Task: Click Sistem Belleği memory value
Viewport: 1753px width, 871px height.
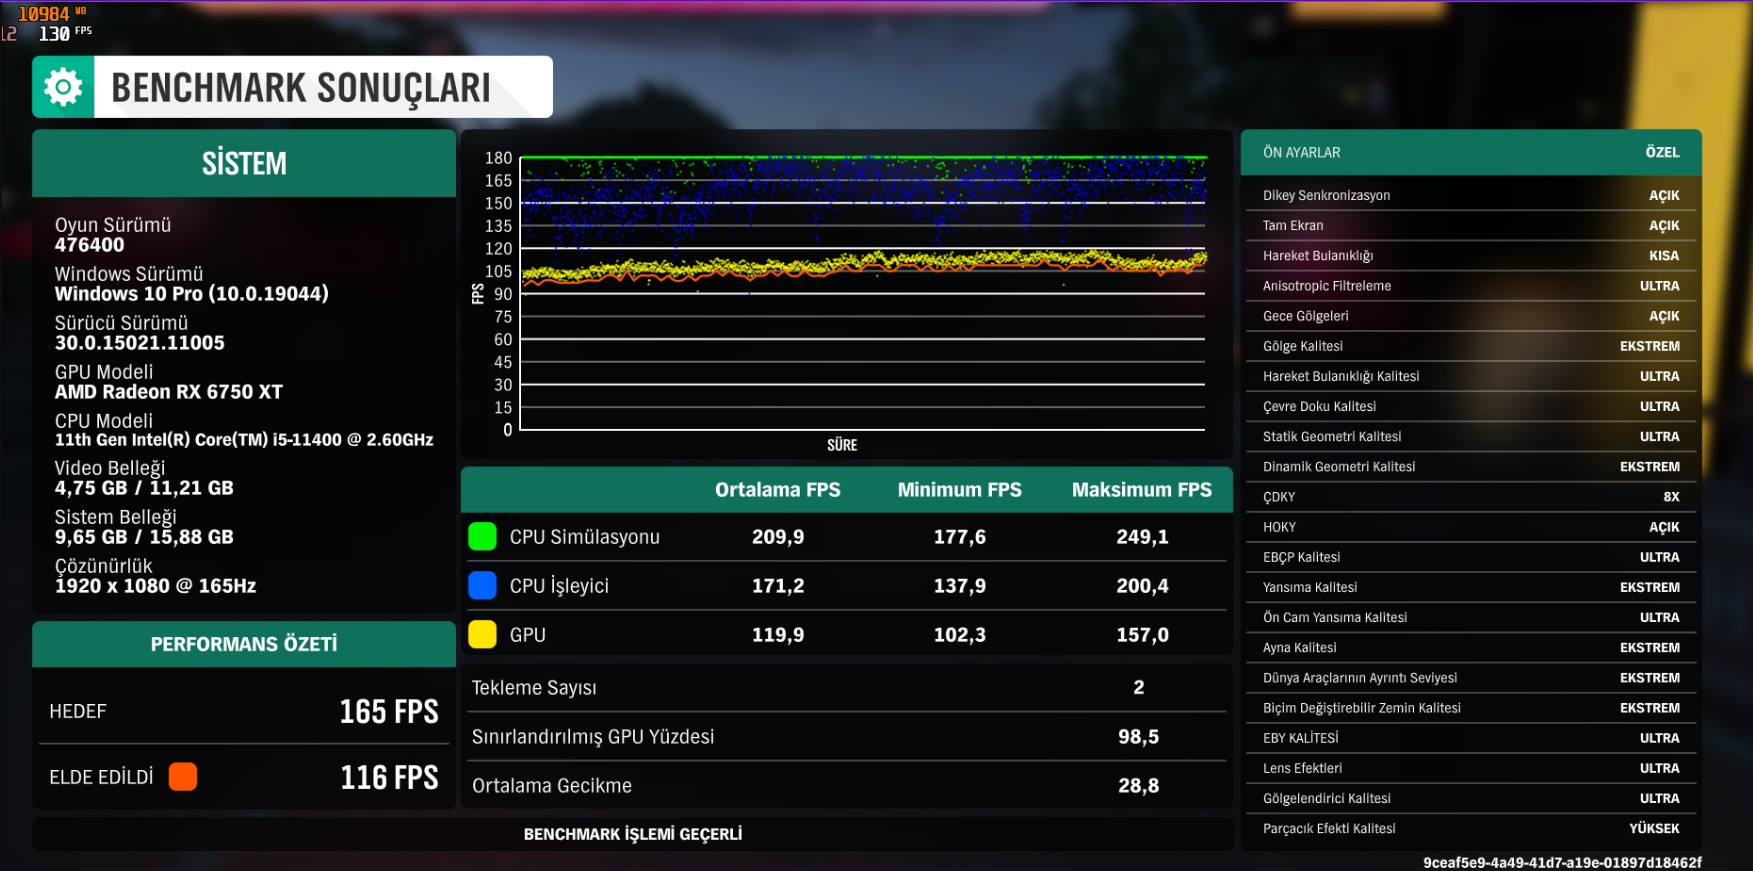Action: 144,537
